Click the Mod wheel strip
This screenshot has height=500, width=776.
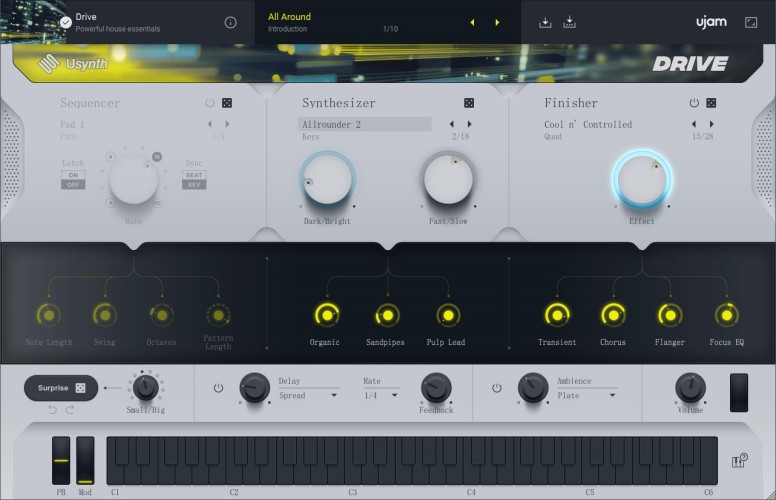pos(85,460)
